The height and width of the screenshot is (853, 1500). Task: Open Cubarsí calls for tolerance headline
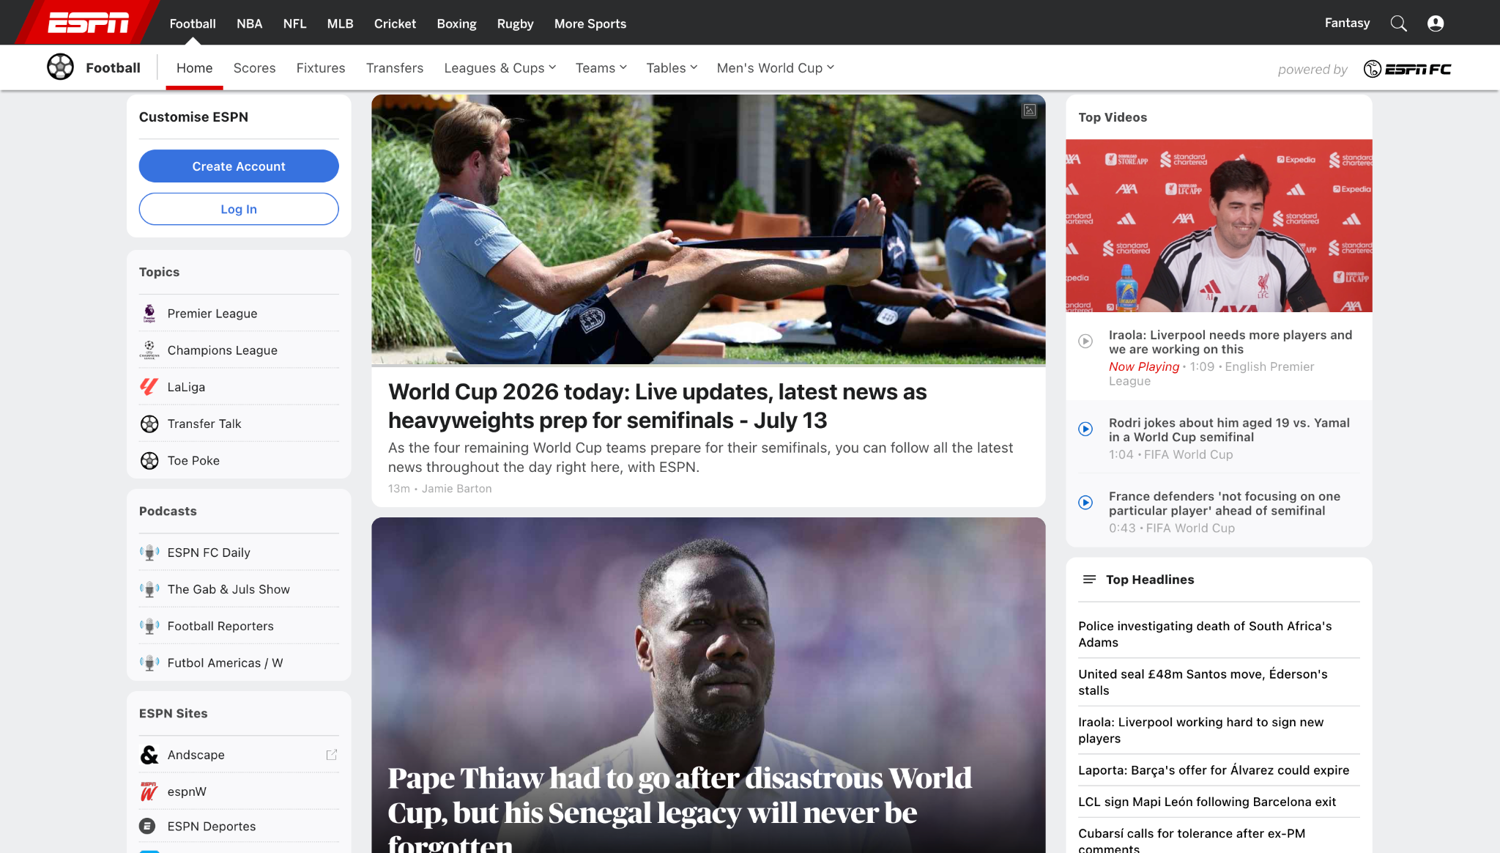point(1192,840)
